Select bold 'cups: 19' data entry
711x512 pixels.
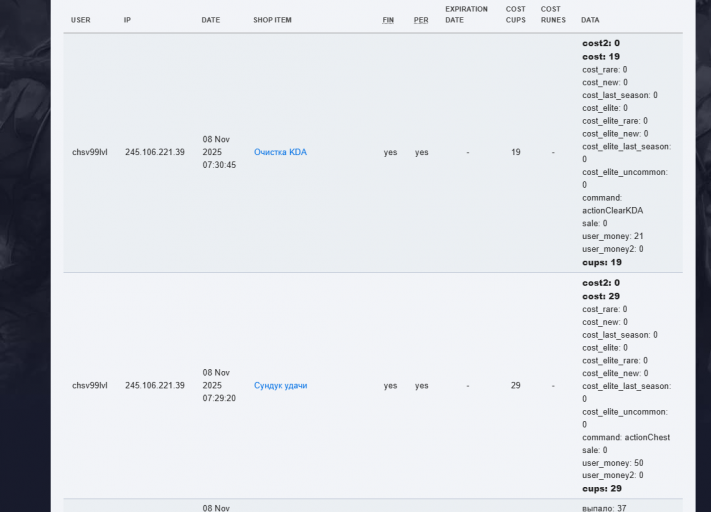pos(602,263)
